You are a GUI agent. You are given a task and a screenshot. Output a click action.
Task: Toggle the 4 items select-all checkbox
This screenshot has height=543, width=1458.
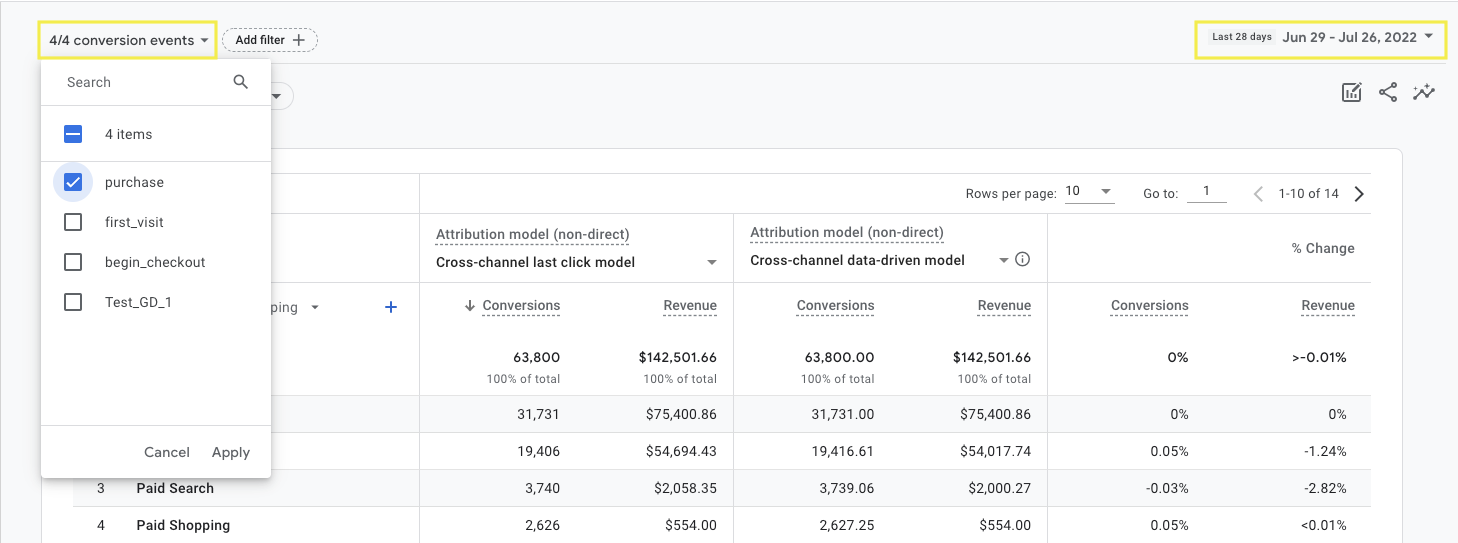pyautogui.click(x=73, y=134)
